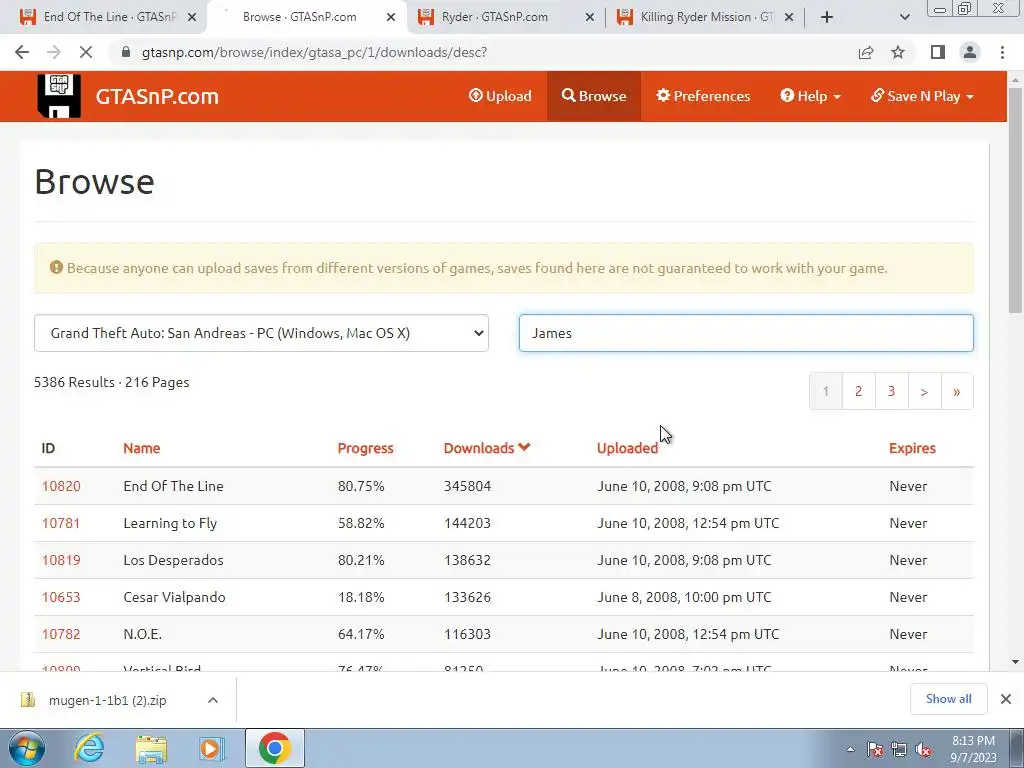Close the Ryder tab
Image resolution: width=1024 pixels, height=768 pixels.
[590, 17]
